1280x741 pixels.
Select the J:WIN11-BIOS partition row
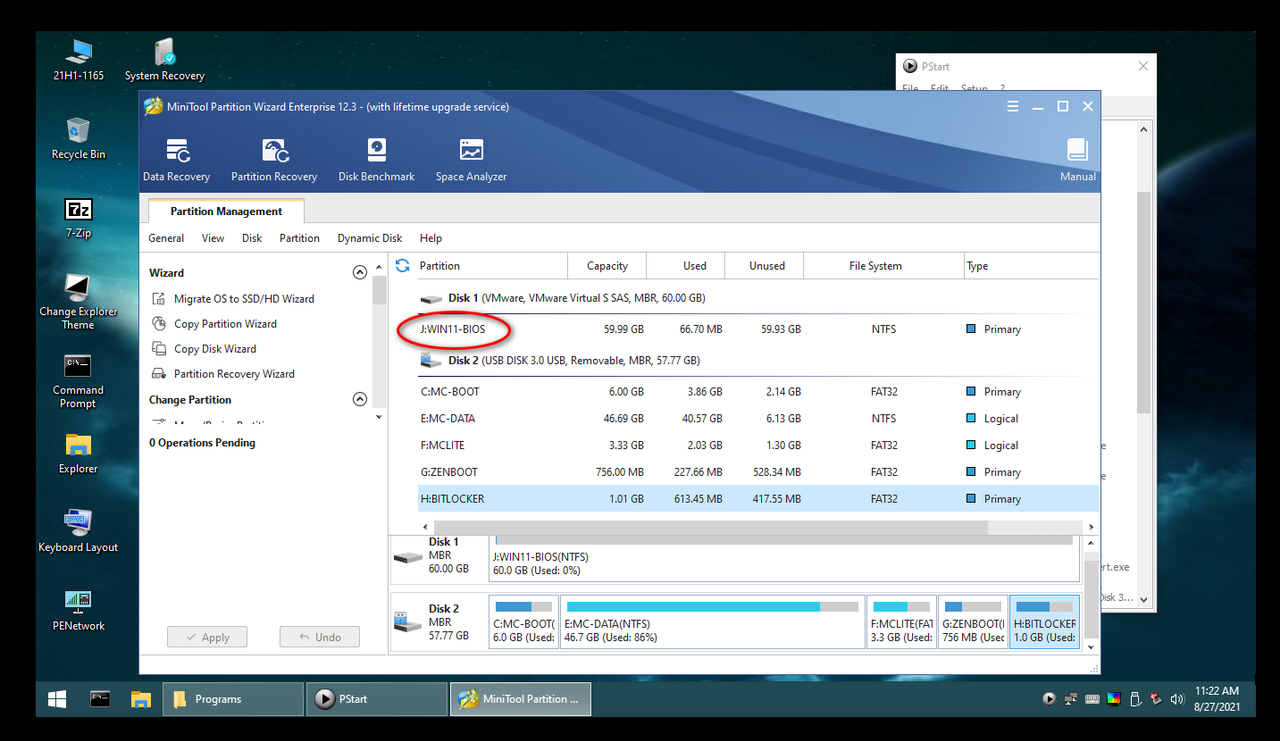tap(757, 329)
